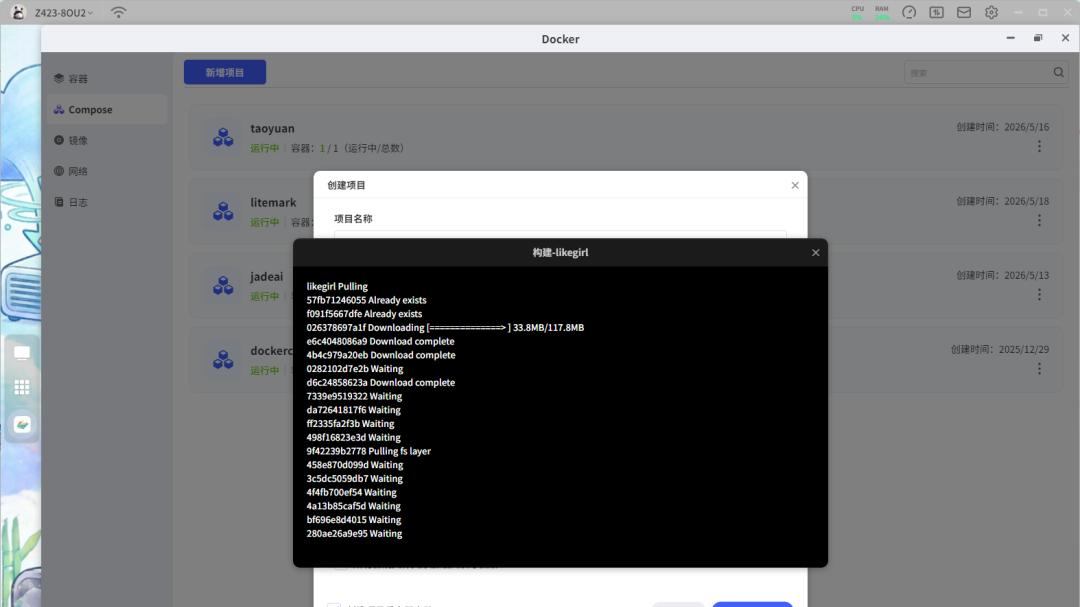Viewport: 1080px width, 607px height.
Task: Click the litemark project cube icon
Action: click(223, 211)
